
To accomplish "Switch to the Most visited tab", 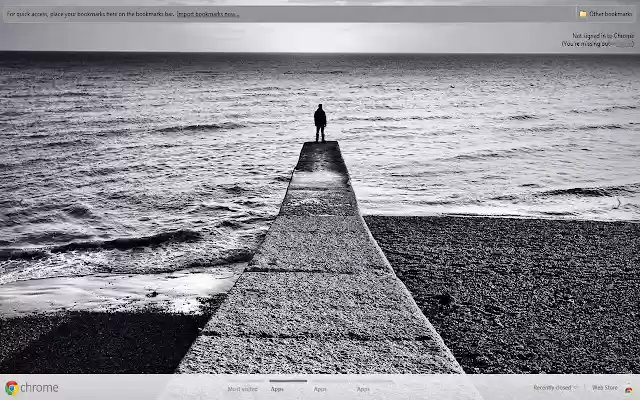I will coord(242,389).
